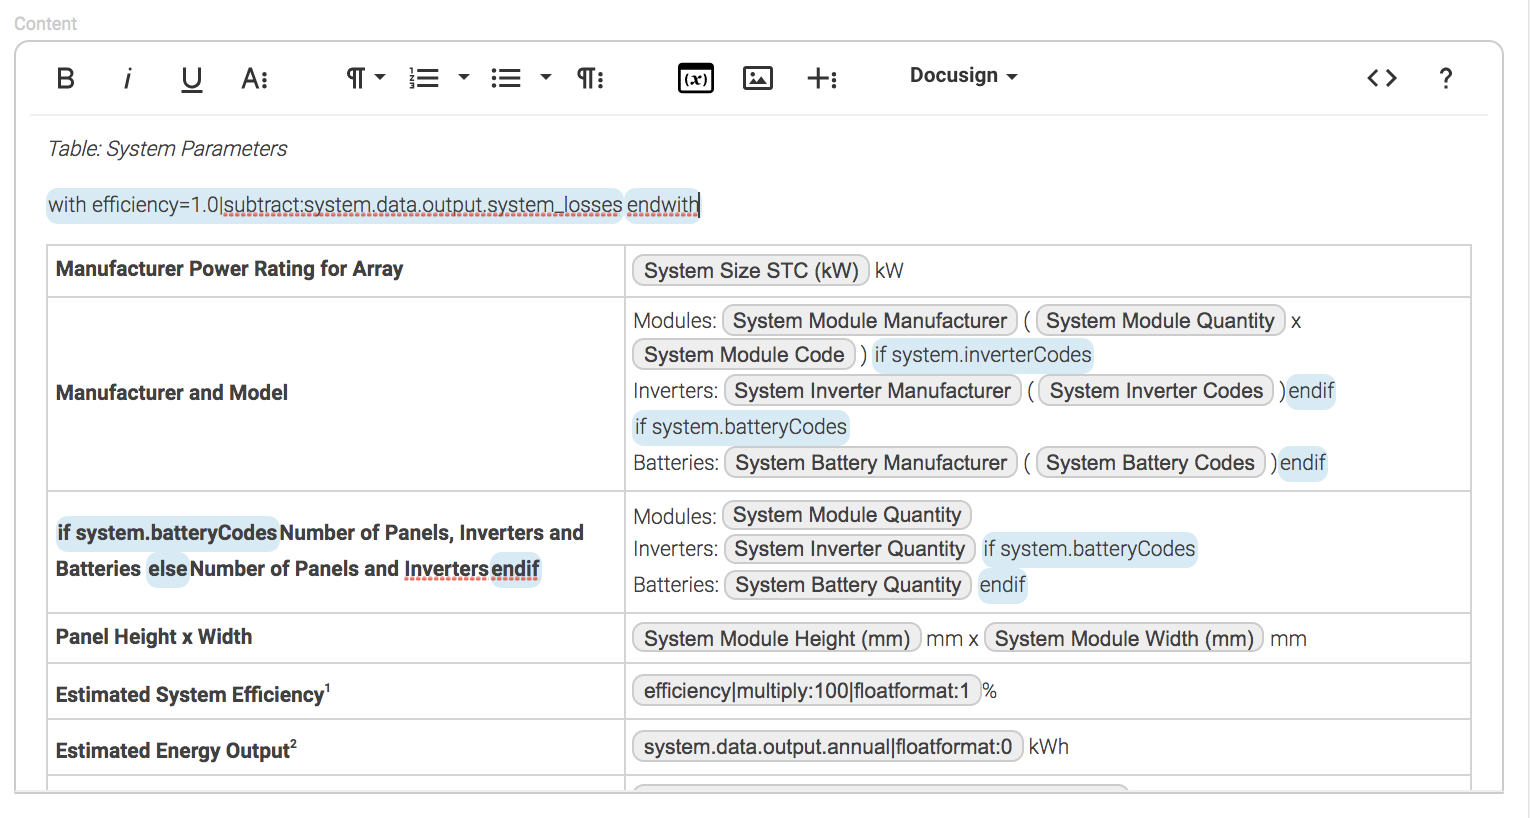This screenshot has width=1530, height=818.
Task: Click the 'endwith' tag
Action: pyautogui.click(x=663, y=205)
